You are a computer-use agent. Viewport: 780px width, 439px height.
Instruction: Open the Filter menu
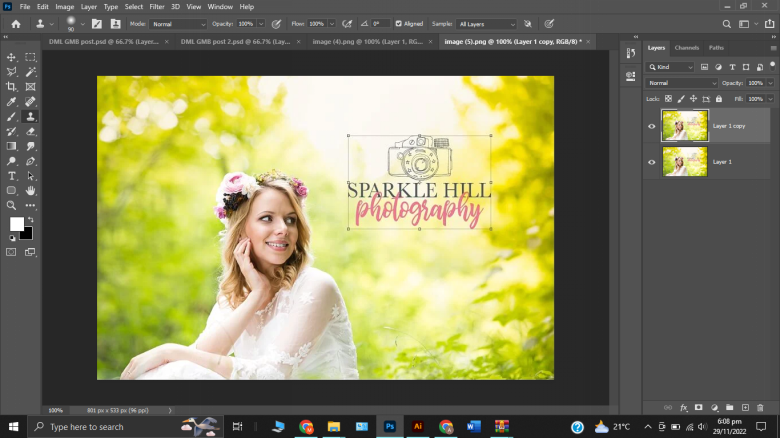[157, 7]
